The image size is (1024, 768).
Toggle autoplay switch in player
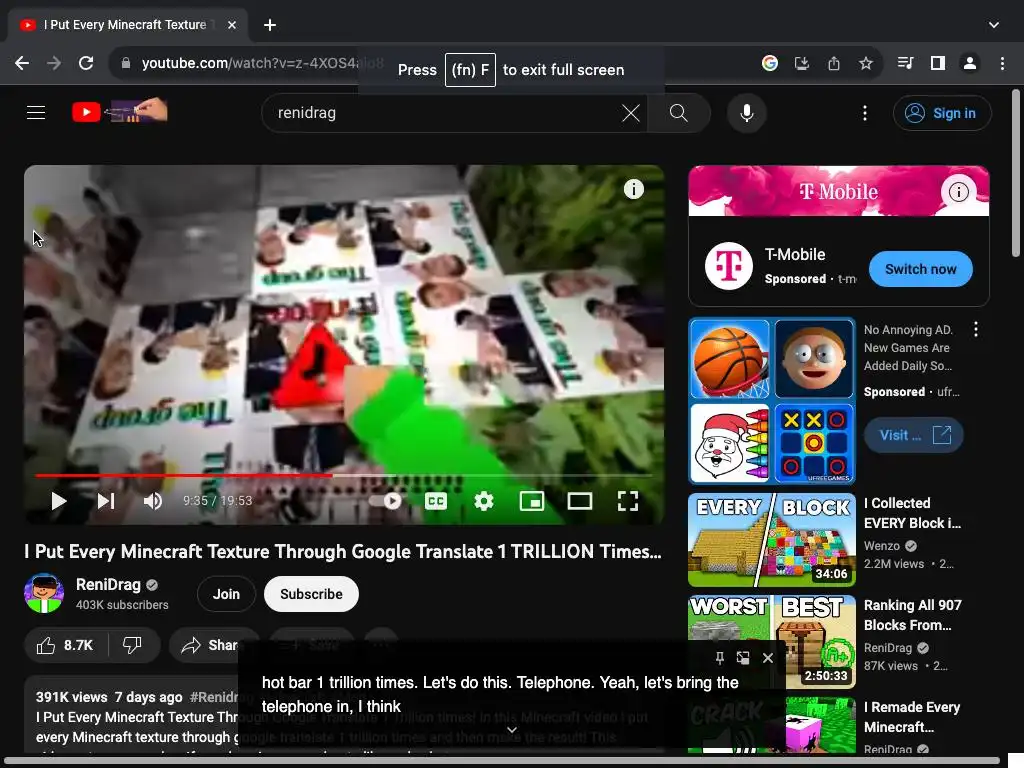387,501
